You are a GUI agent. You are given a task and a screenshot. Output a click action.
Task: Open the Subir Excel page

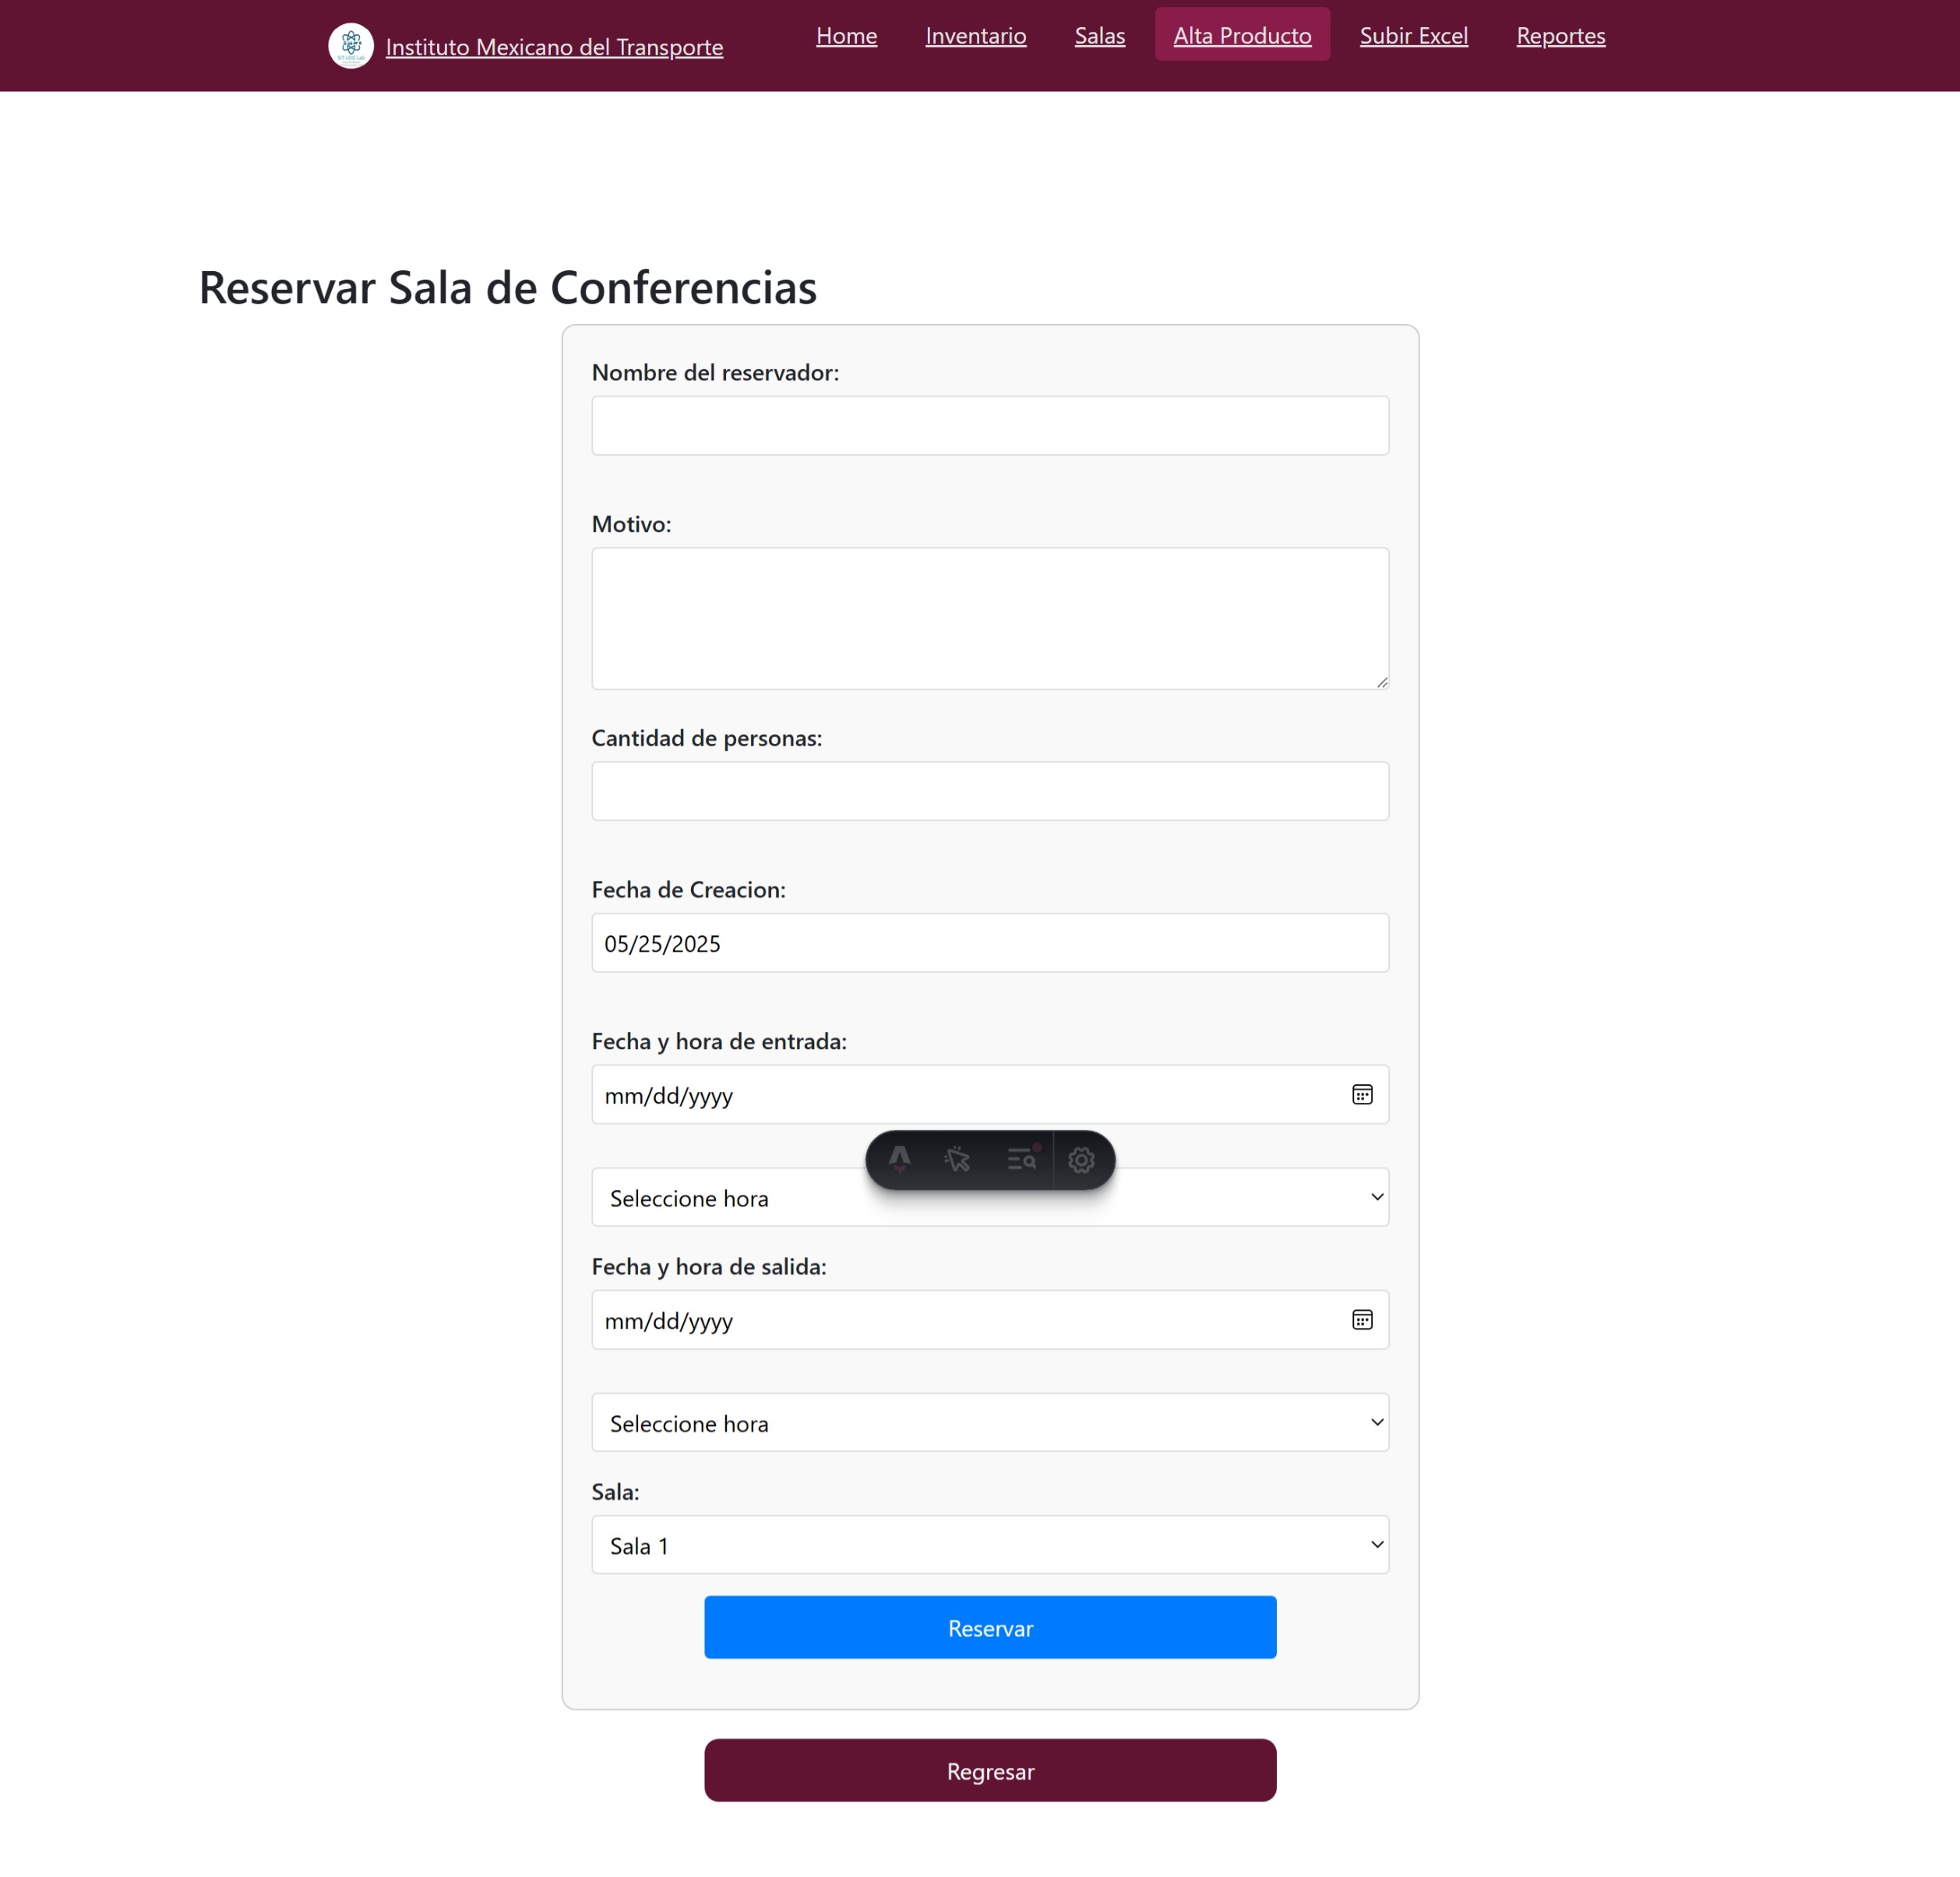(x=1413, y=36)
